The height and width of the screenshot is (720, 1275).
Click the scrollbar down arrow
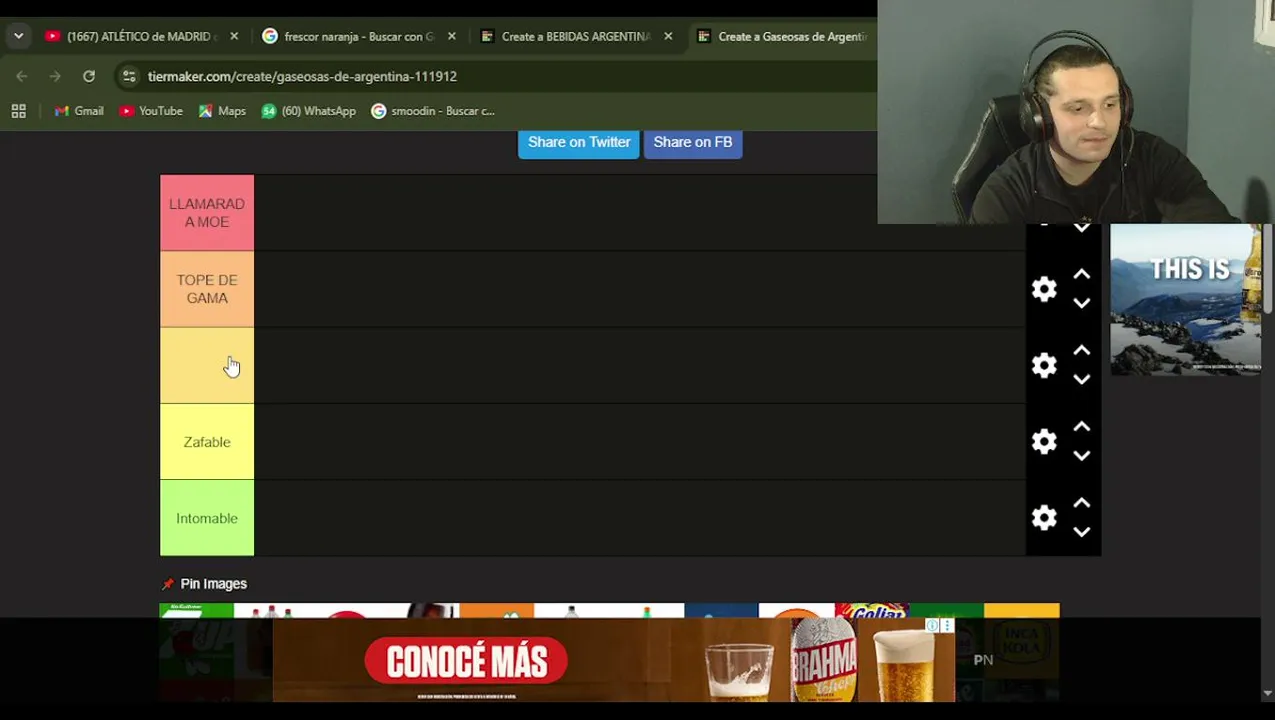pyautogui.click(x=1268, y=693)
